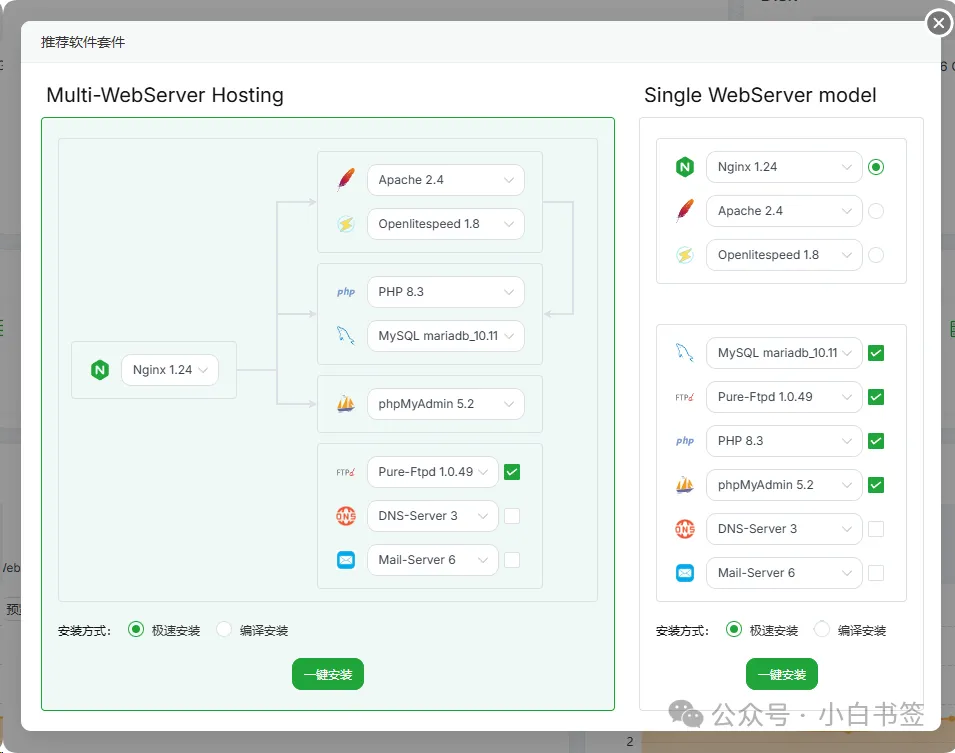Click the MySQL dolphin icon in Multi-WebServer panel
This screenshot has height=753, width=955.
pyautogui.click(x=346, y=336)
